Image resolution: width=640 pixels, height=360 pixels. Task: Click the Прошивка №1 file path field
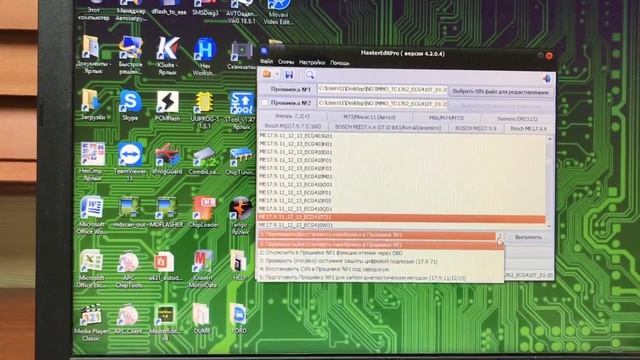click(x=382, y=90)
